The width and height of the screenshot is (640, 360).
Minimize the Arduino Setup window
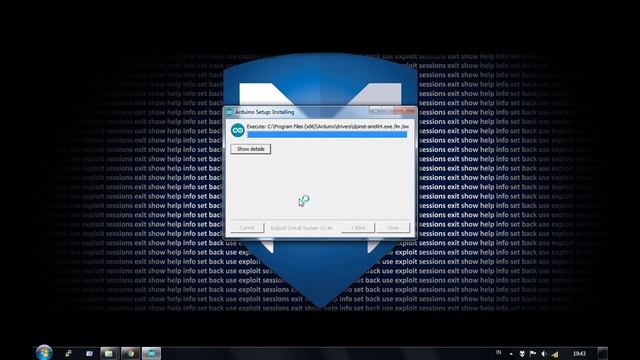[375, 111]
